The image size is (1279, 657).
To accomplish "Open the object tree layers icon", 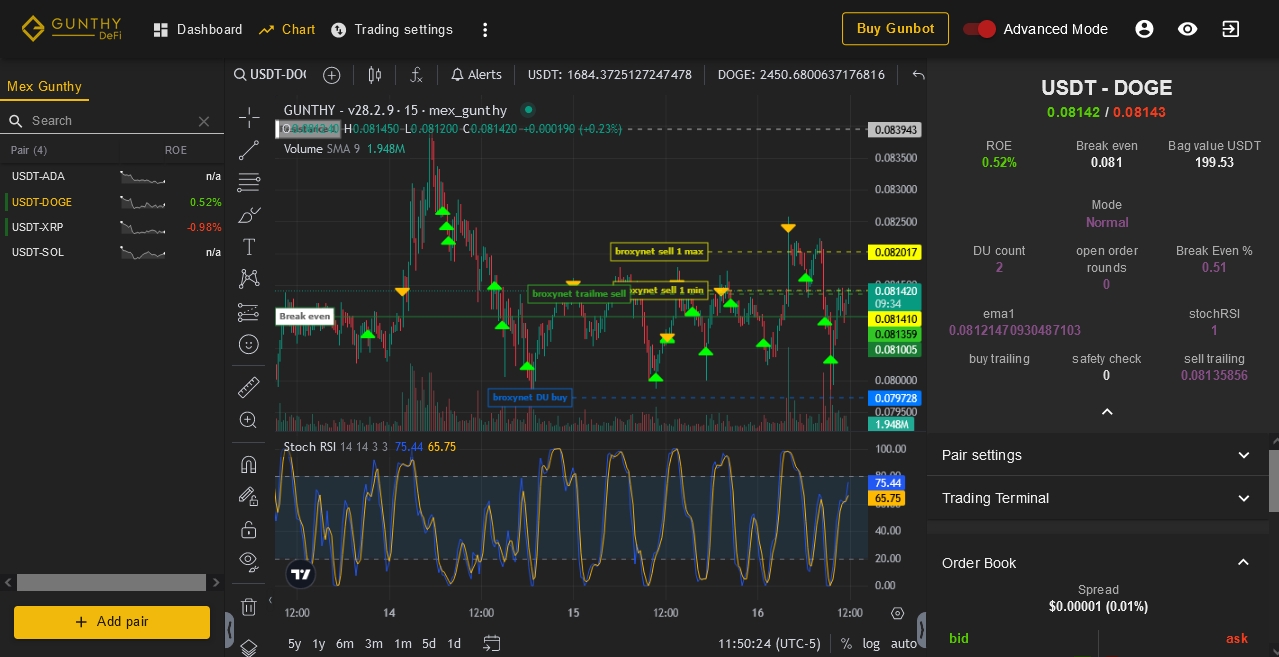I will tap(249, 647).
